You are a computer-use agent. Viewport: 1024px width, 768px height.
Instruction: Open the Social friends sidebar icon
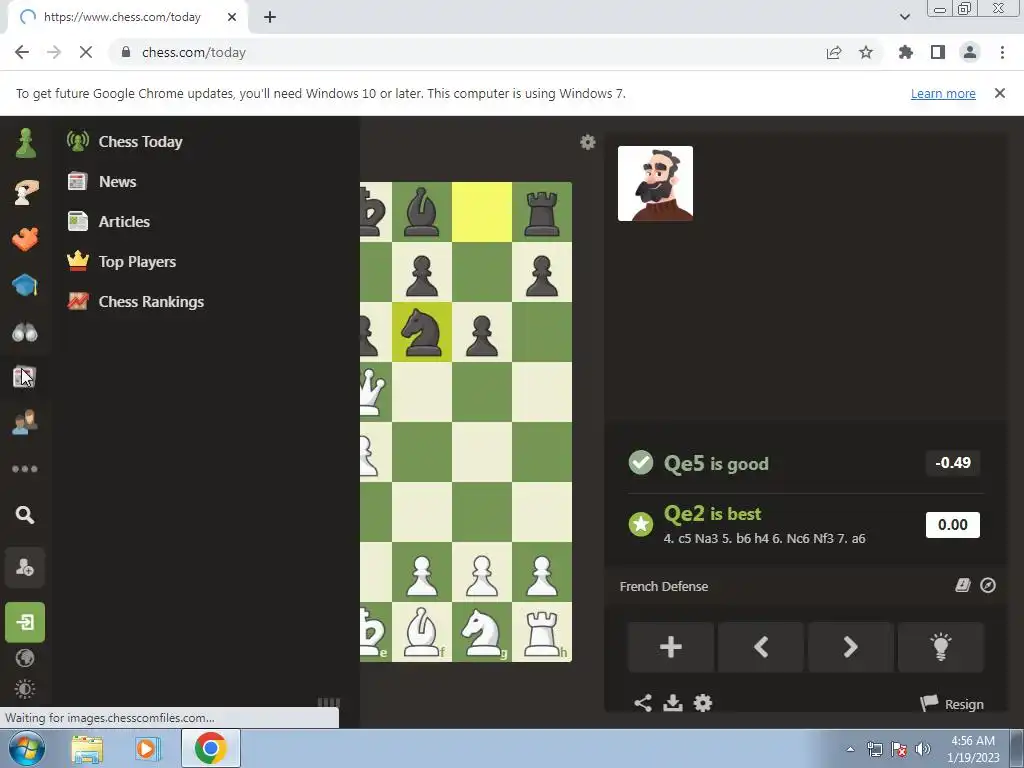[x=25, y=423]
